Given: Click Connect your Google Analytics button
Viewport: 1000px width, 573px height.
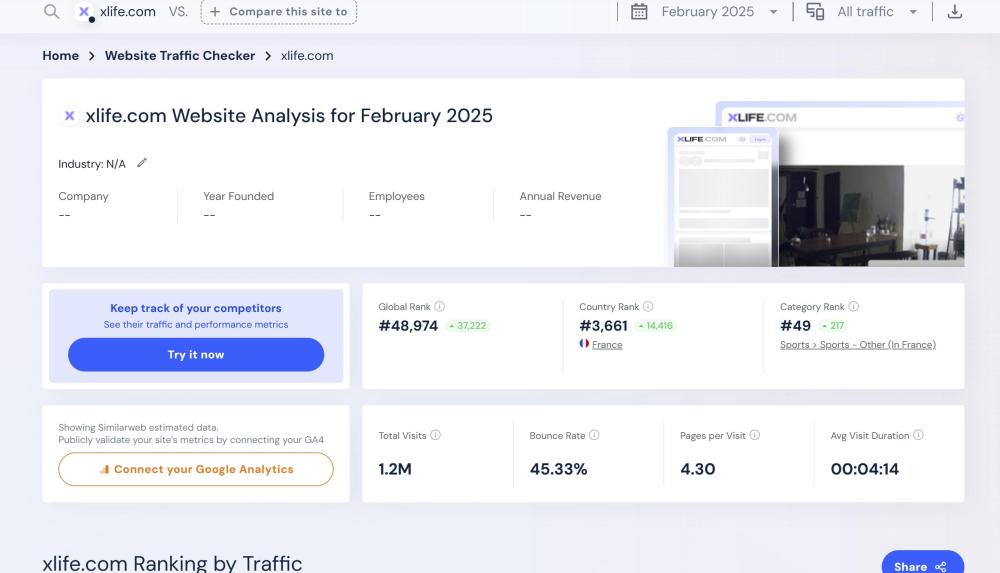Looking at the screenshot, I should pyautogui.click(x=196, y=469).
